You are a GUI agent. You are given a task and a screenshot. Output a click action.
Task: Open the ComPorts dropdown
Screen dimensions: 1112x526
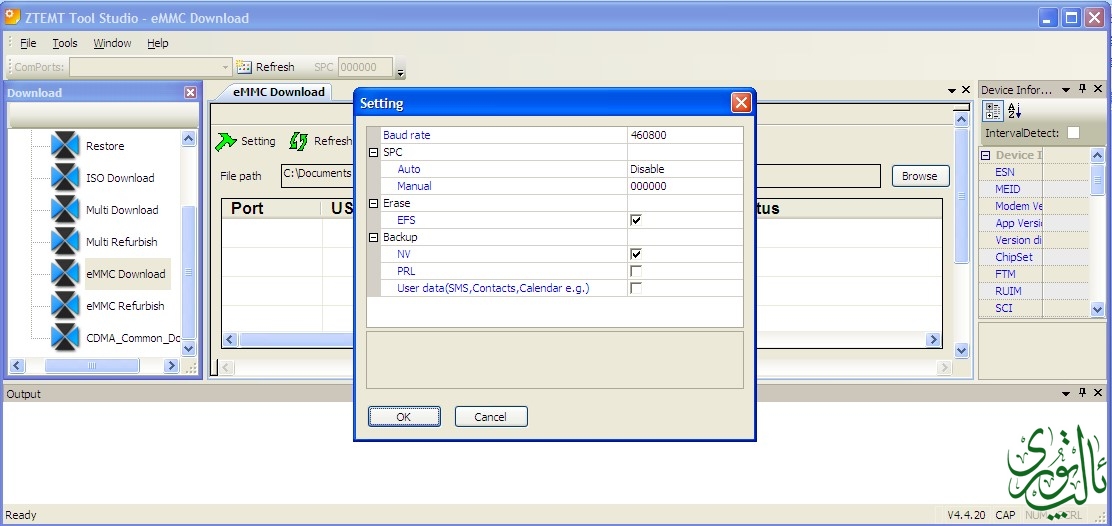pos(226,67)
